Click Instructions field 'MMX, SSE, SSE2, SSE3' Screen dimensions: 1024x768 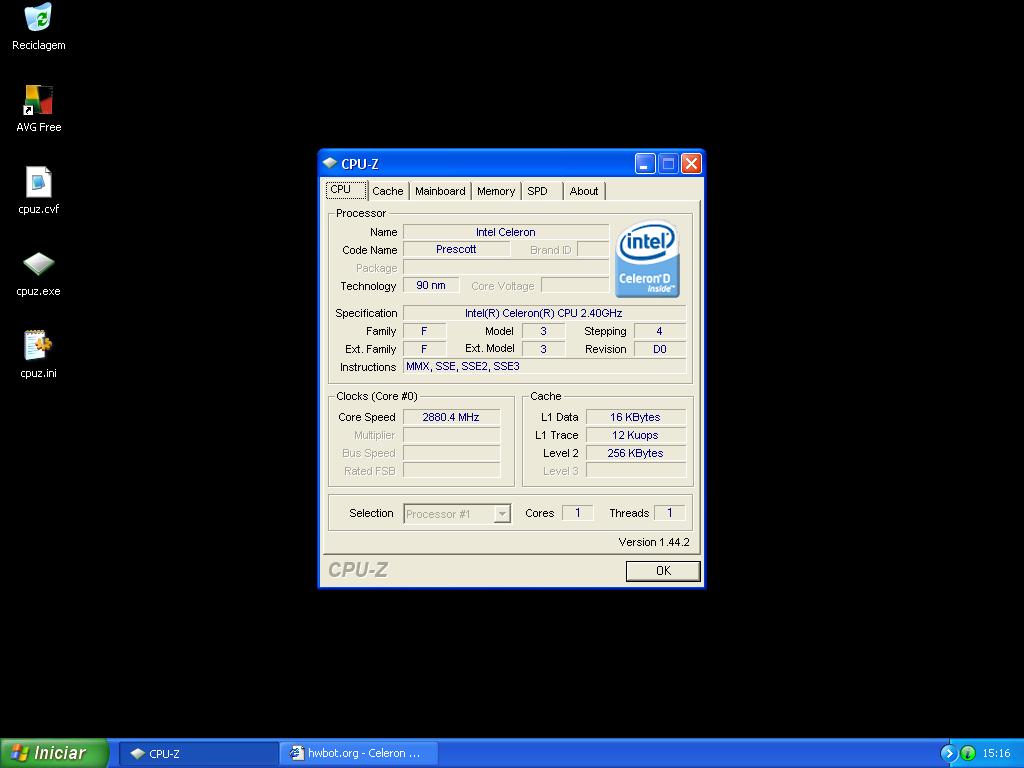544,366
